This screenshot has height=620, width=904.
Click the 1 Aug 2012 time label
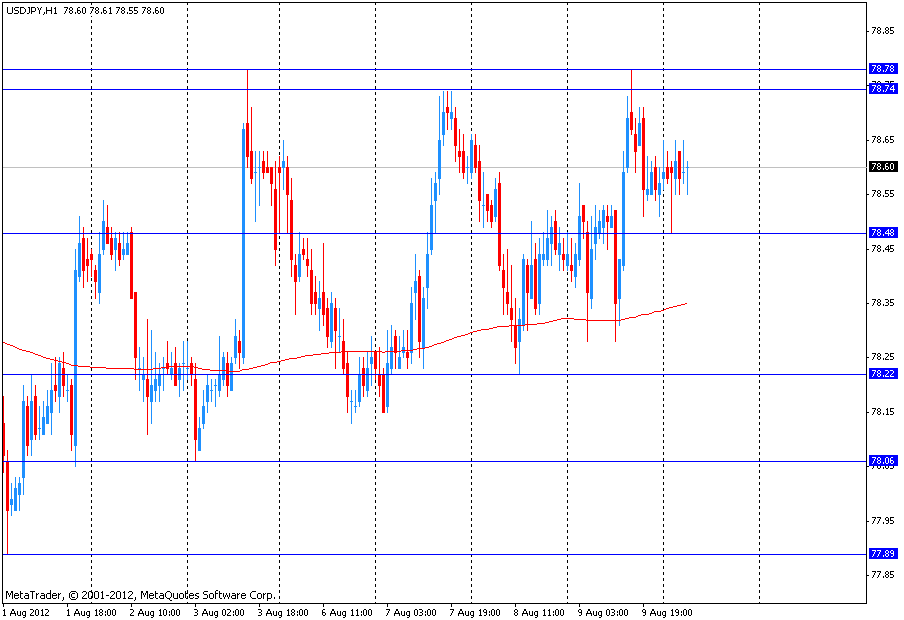(x=25, y=611)
